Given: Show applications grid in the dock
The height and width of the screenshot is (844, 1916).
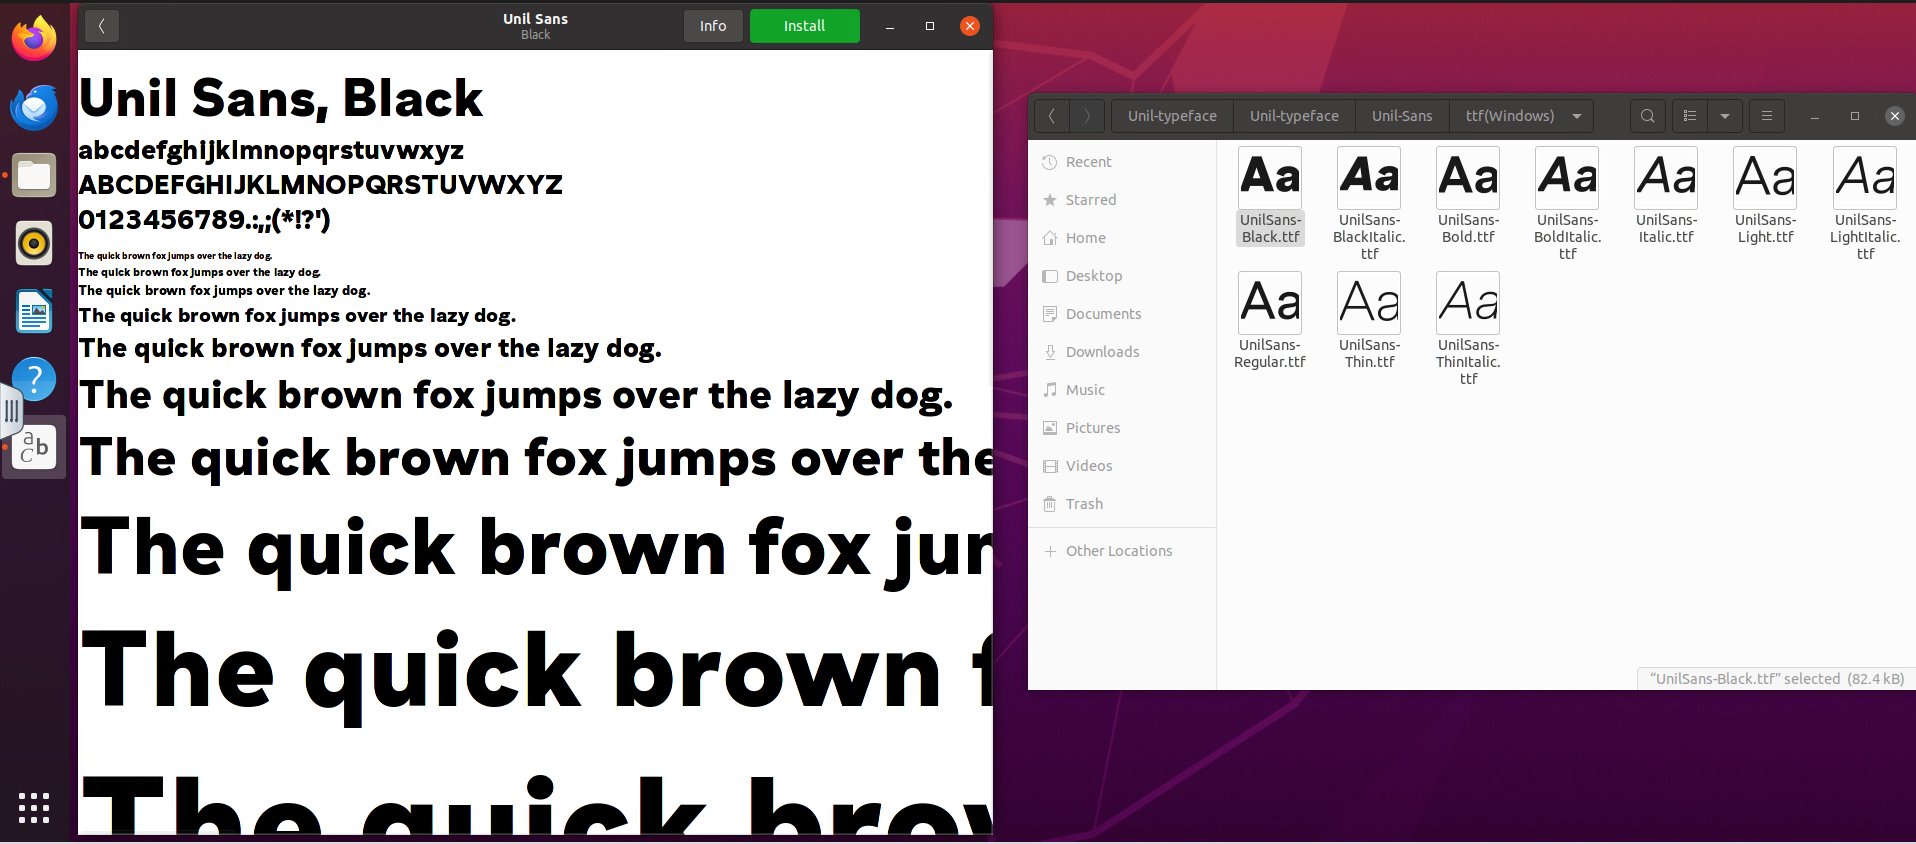Looking at the screenshot, I should [x=34, y=807].
